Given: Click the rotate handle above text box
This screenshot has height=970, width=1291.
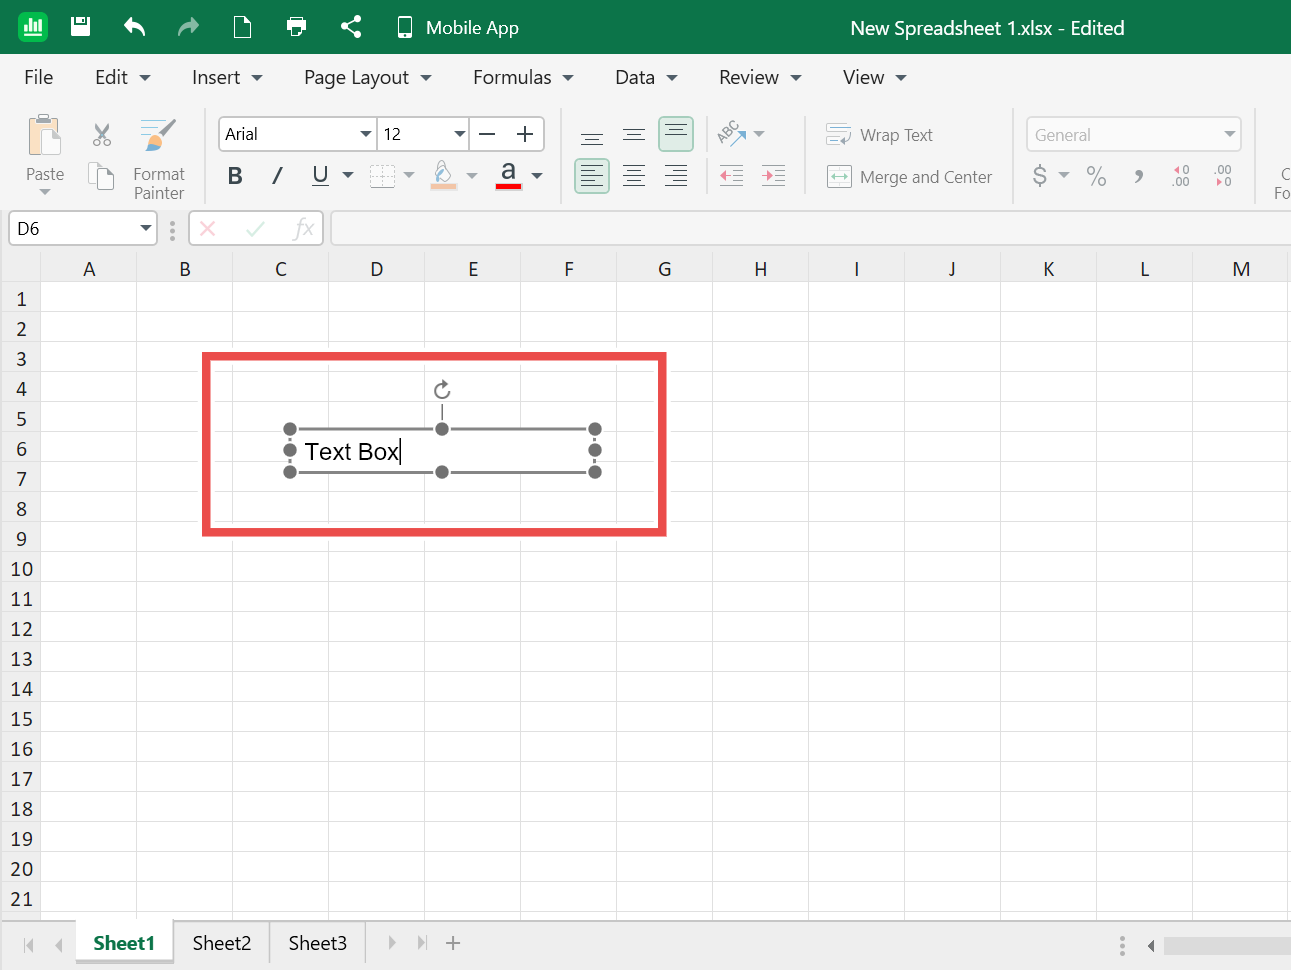Looking at the screenshot, I should coord(442,390).
